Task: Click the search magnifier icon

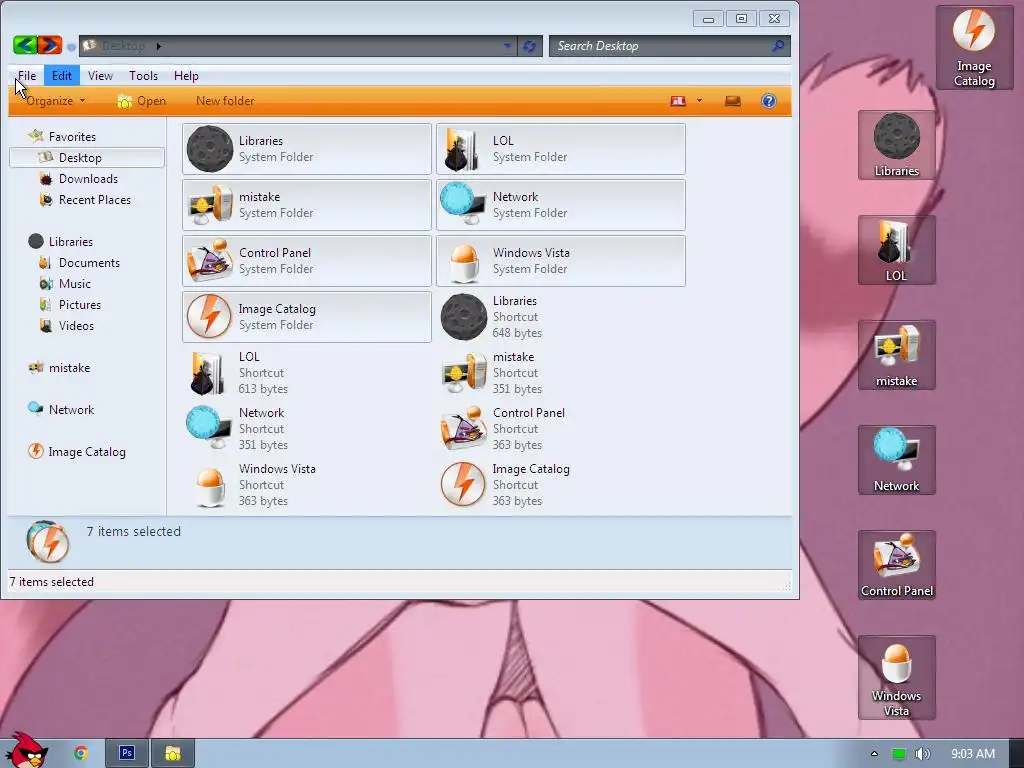Action: [x=778, y=46]
